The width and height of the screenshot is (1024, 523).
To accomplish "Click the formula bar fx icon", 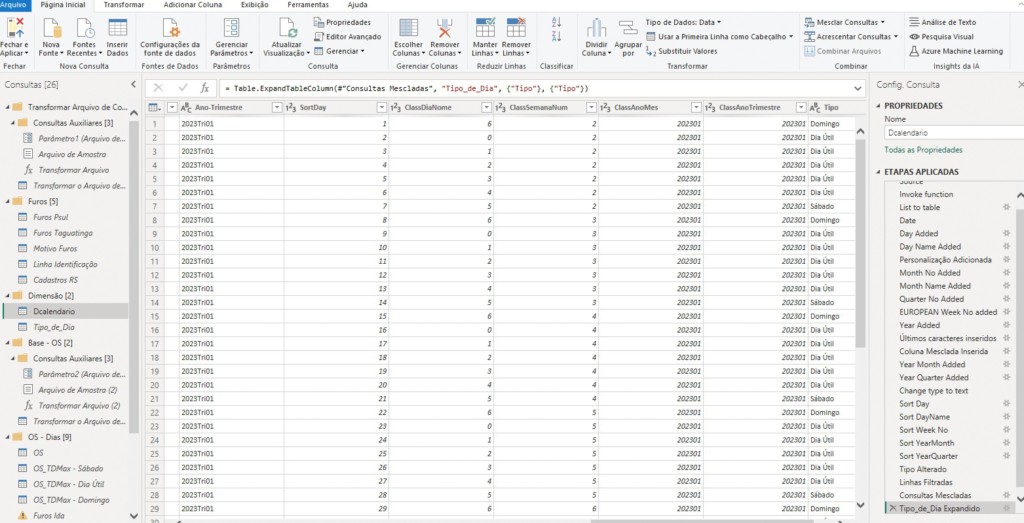I will click(x=204, y=88).
